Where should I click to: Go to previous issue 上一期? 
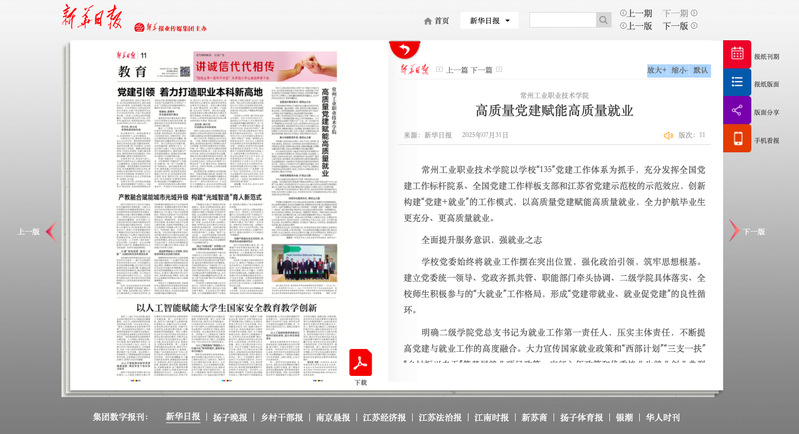pyautogui.click(x=639, y=13)
